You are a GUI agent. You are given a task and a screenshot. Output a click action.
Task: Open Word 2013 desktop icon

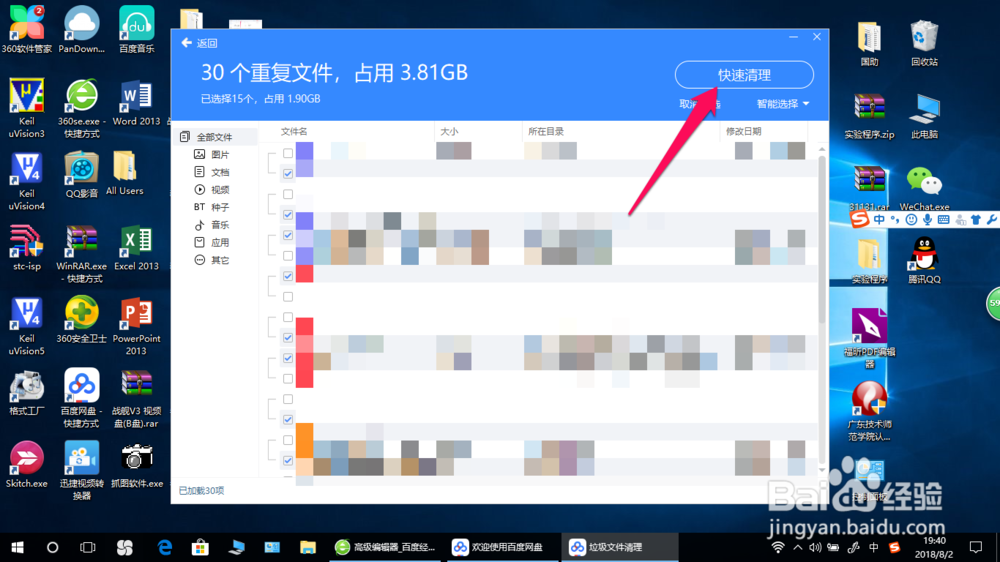pos(136,103)
